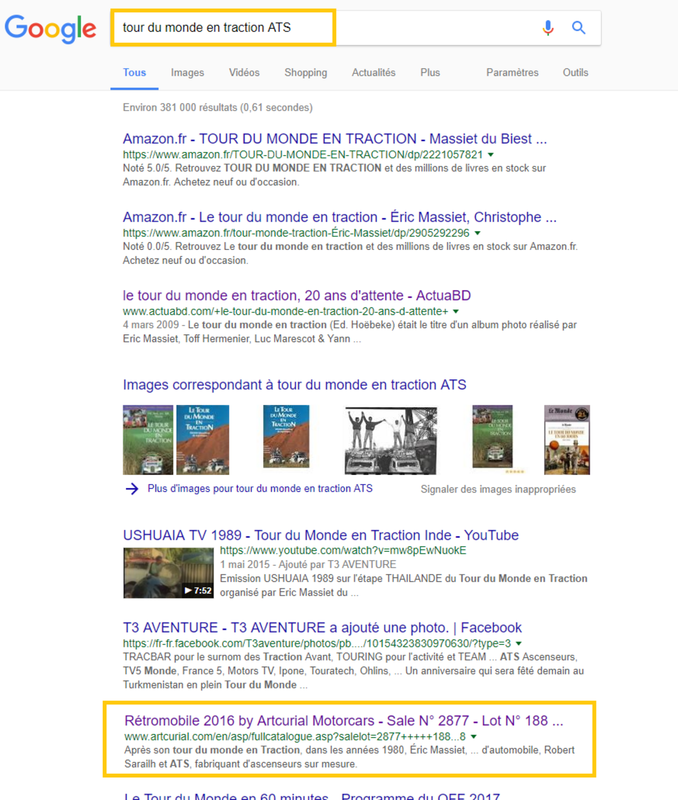Click the Google logo
This screenshot has width=678, height=800.
(x=50, y=29)
